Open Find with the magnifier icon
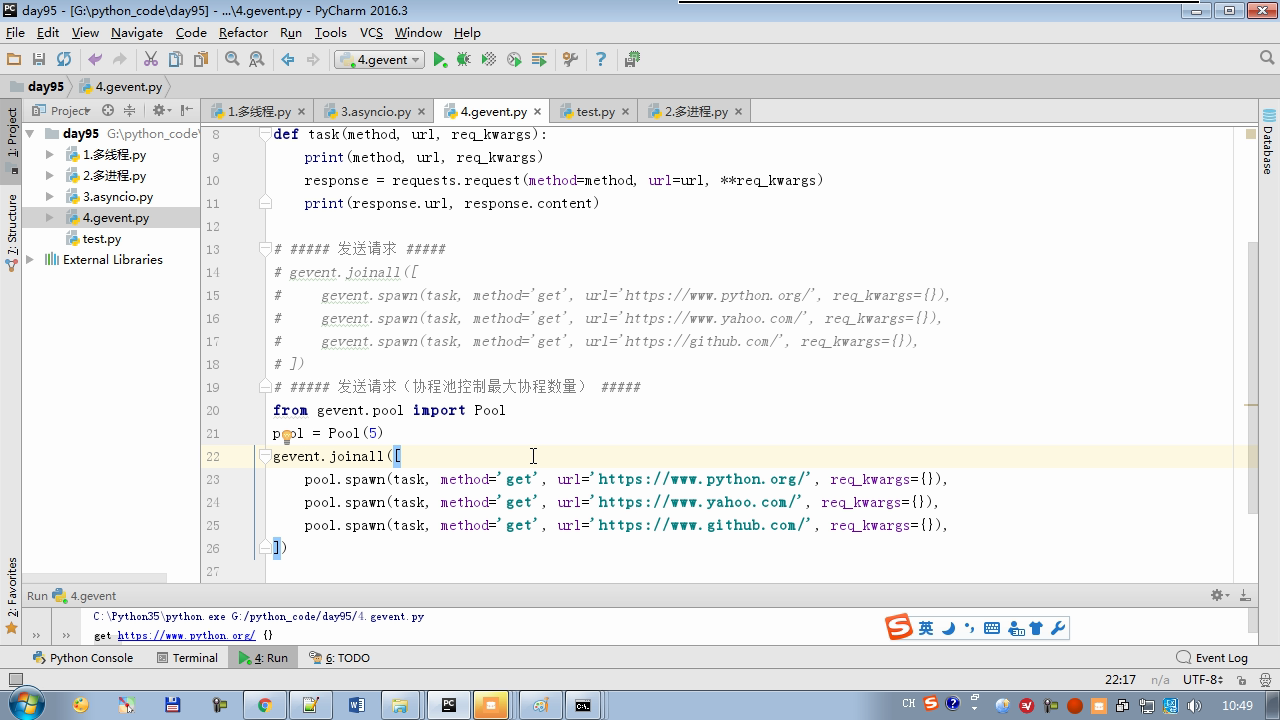Viewport: 1280px width, 720px height. pyautogui.click(x=232, y=60)
